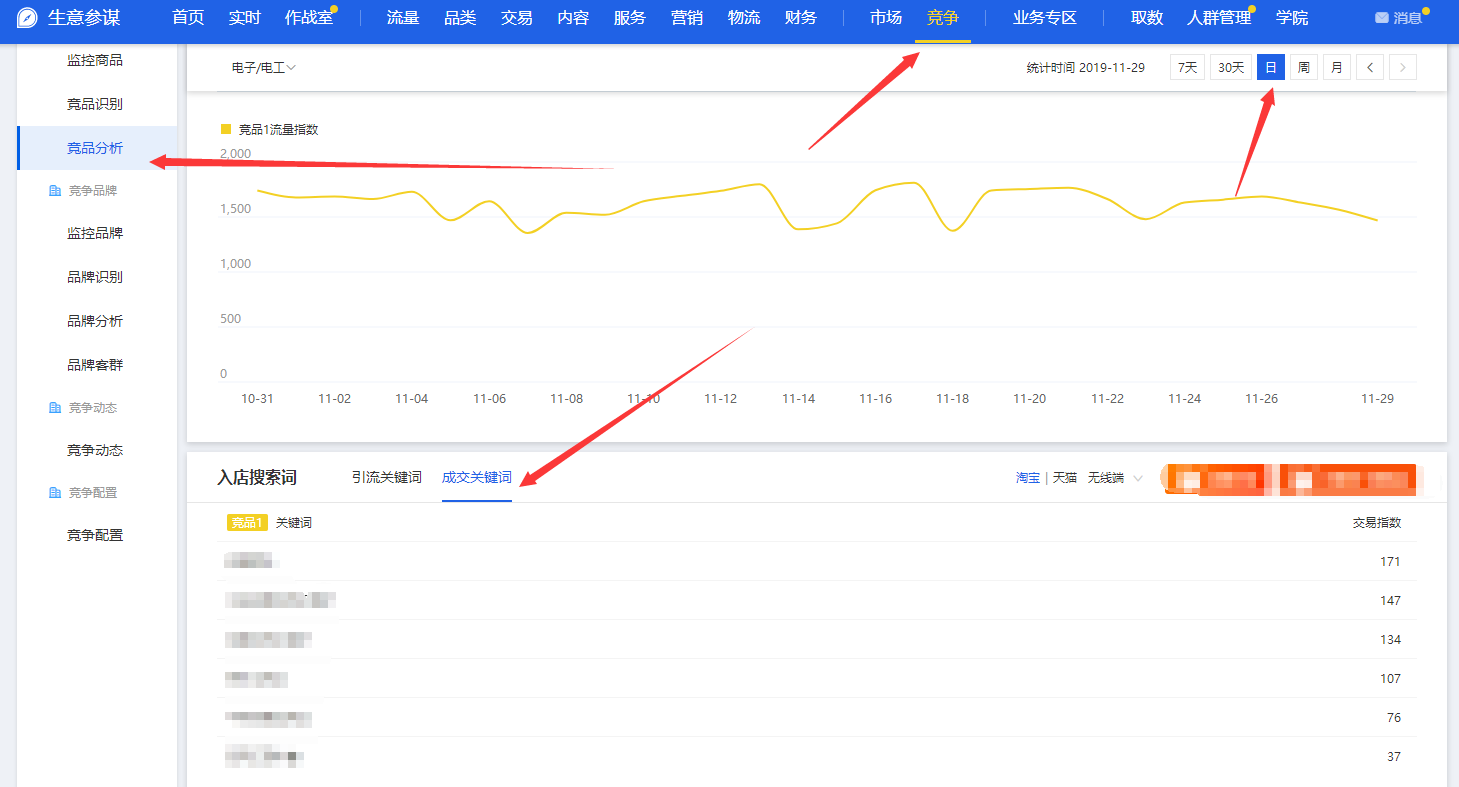Switch to the 引流关键词 tab

(386, 478)
